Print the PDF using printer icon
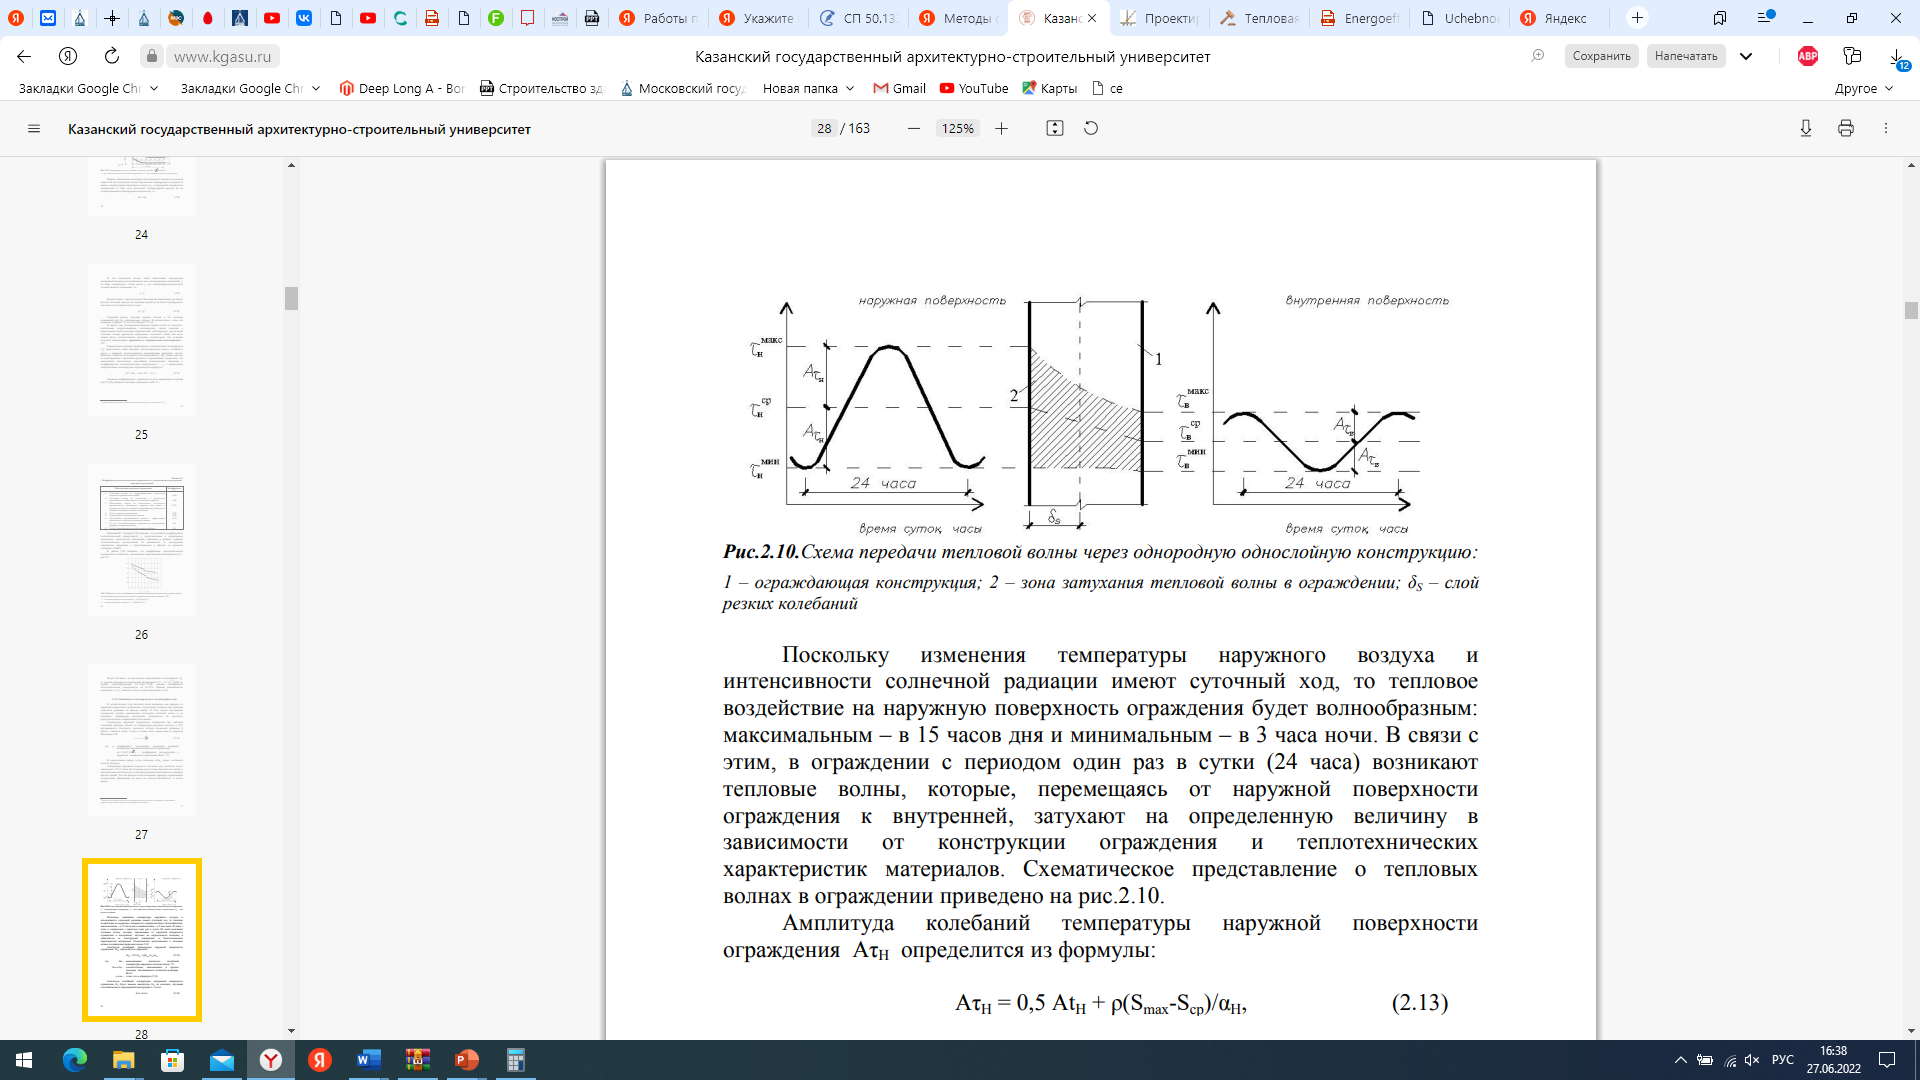The width and height of the screenshot is (1920, 1080). tap(1846, 128)
